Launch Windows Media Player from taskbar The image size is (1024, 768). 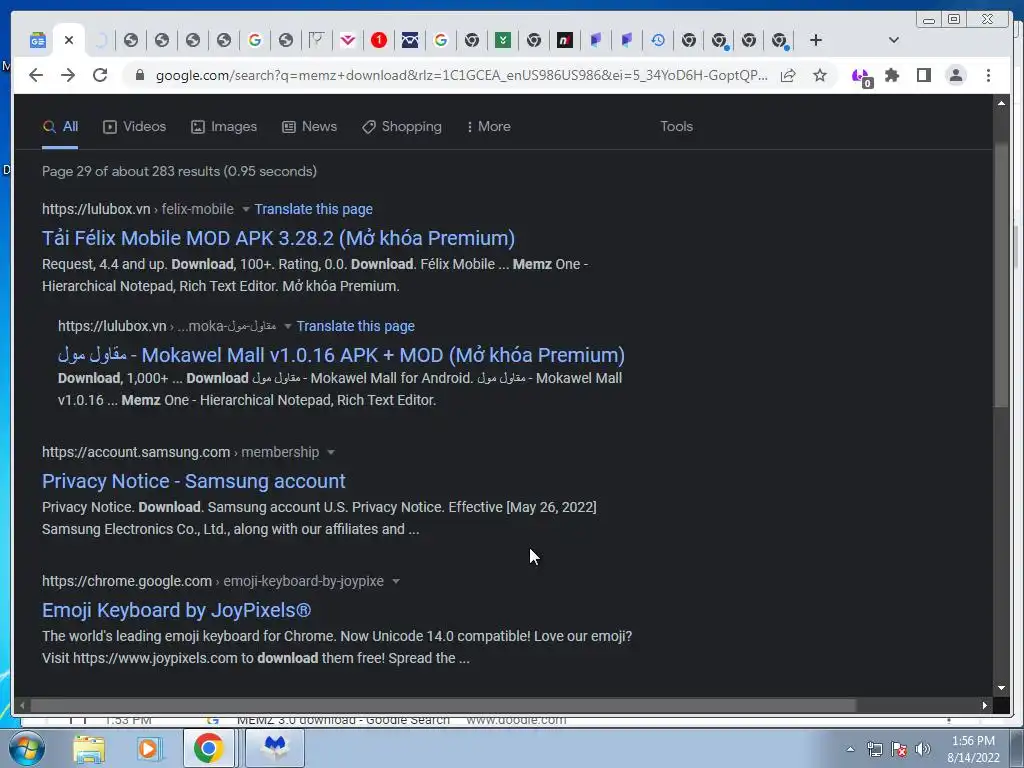pyautogui.click(x=149, y=748)
